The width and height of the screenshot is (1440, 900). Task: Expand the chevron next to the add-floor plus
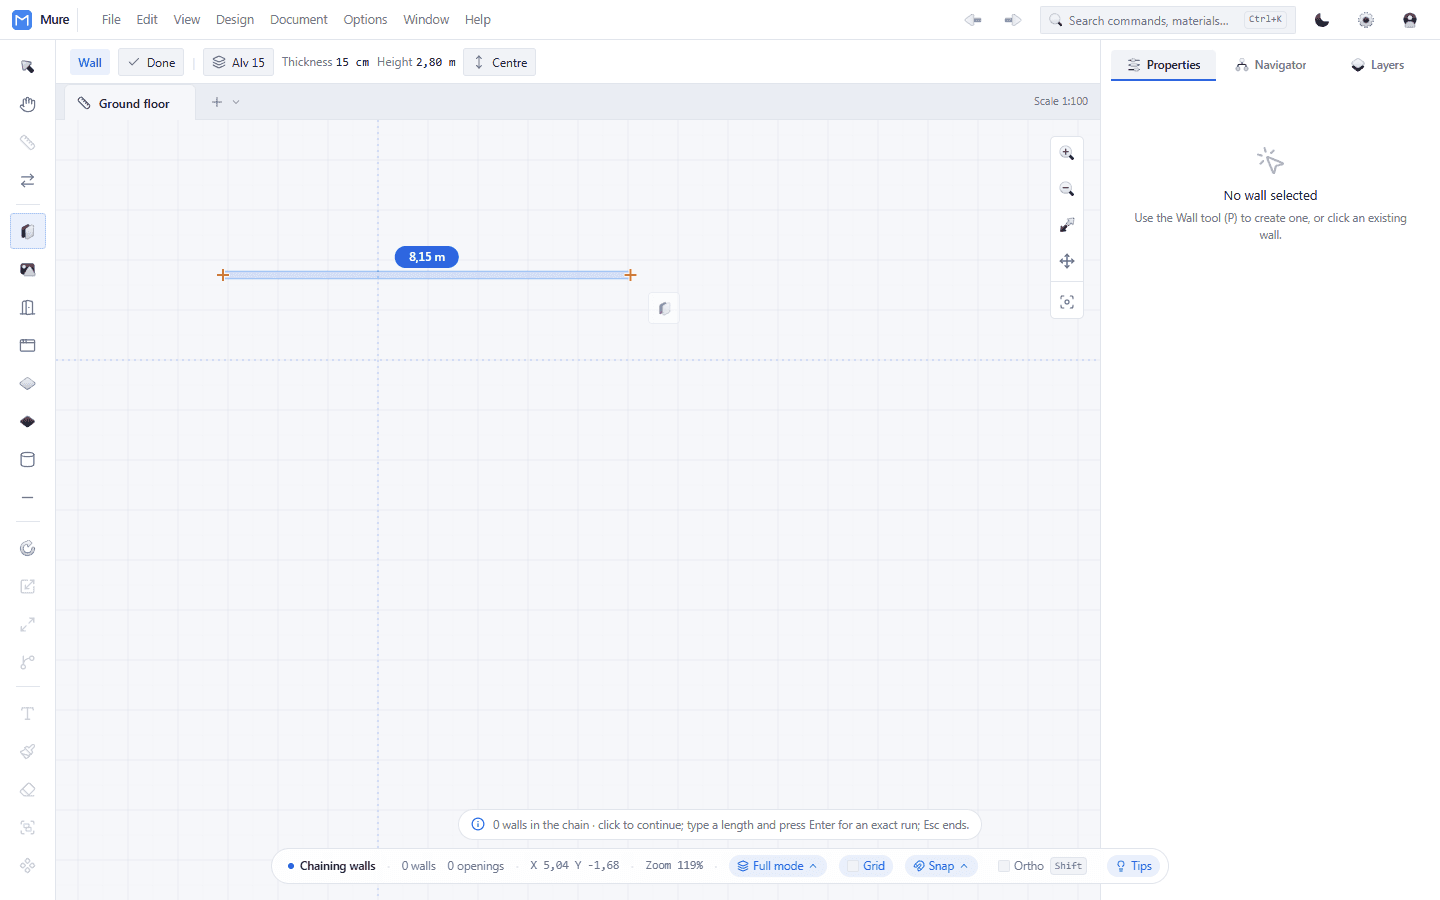(236, 102)
